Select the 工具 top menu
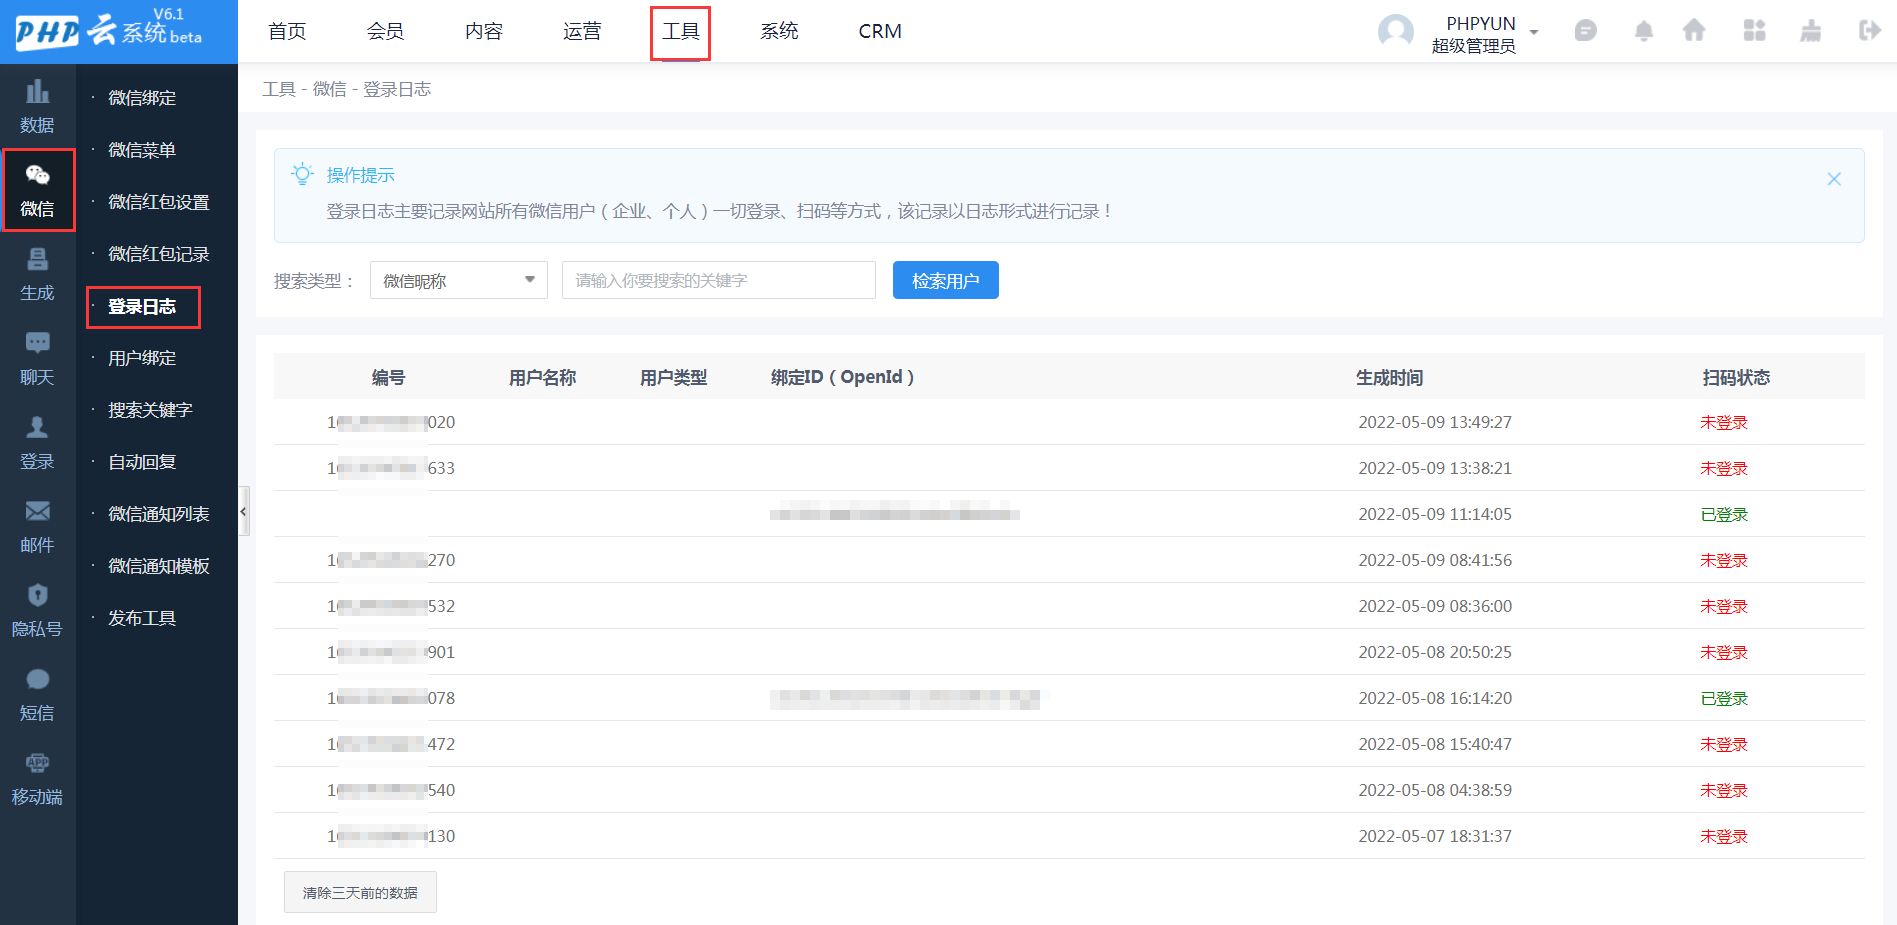Screen dimensions: 1897x925 (681, 32)
